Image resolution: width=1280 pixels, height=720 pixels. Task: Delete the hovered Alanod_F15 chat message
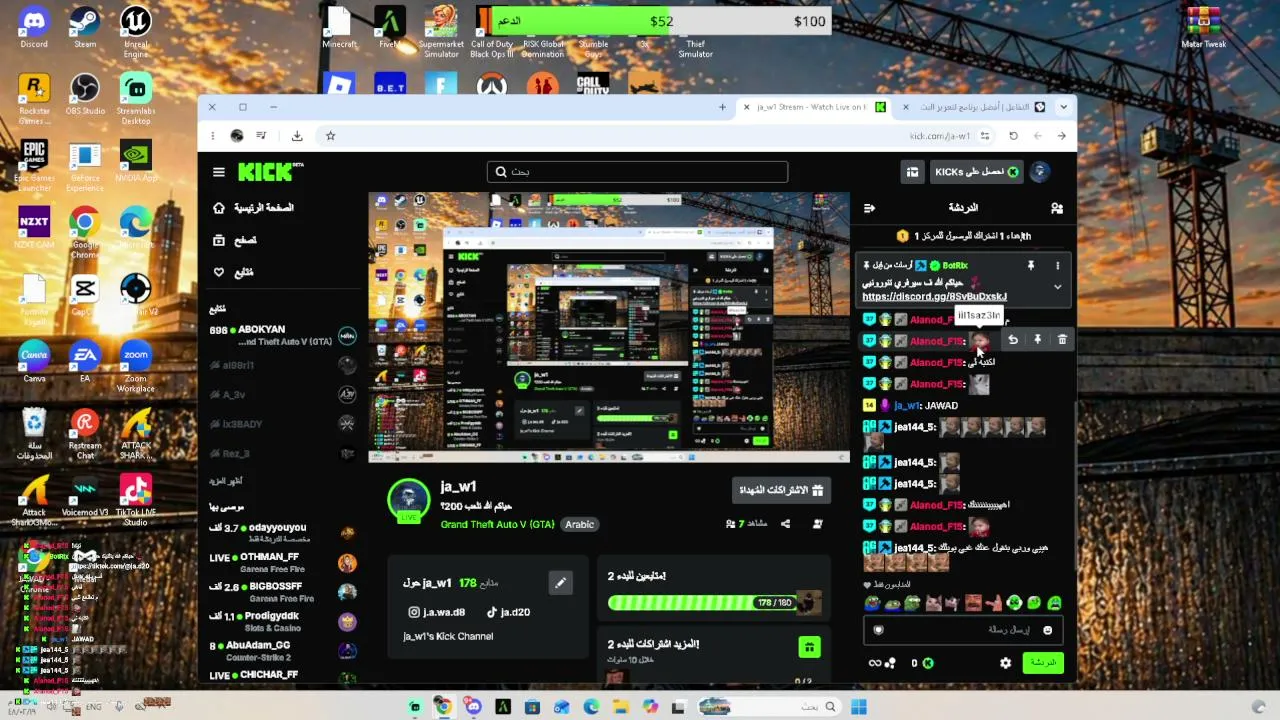(1062, 341)
